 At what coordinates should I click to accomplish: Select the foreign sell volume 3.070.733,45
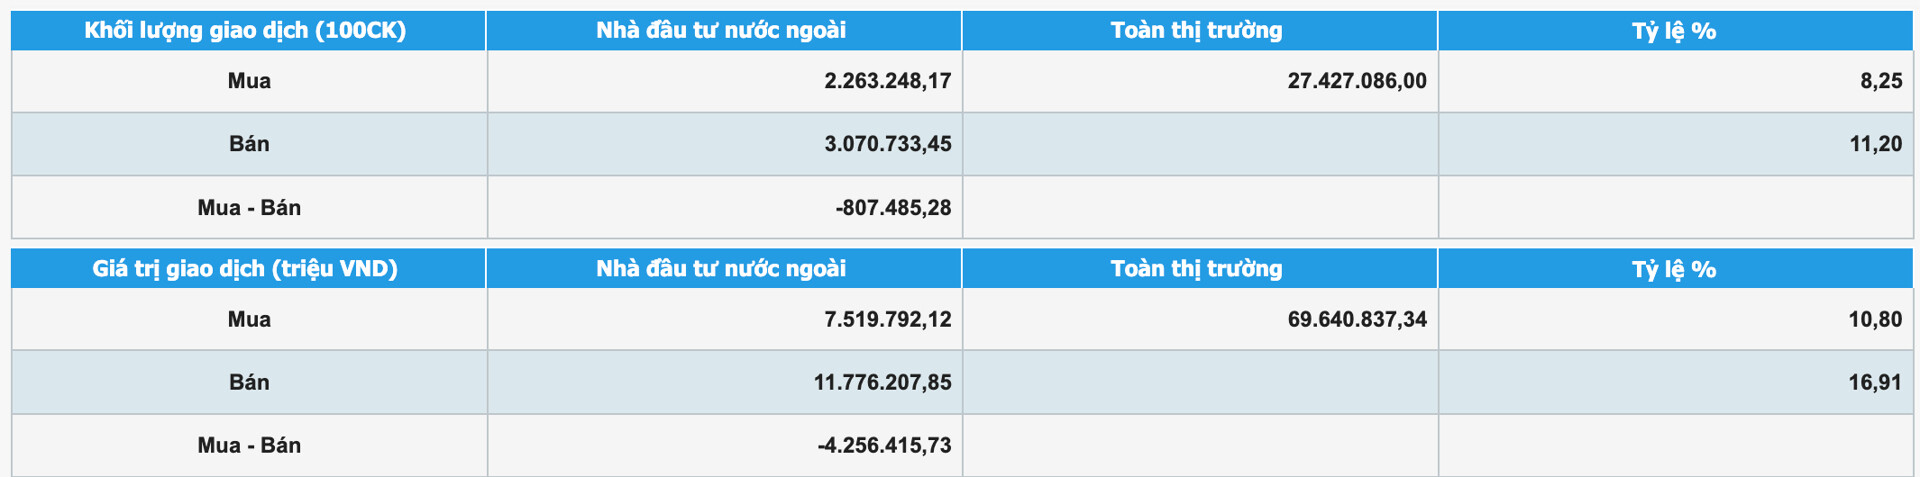(887, 144)
